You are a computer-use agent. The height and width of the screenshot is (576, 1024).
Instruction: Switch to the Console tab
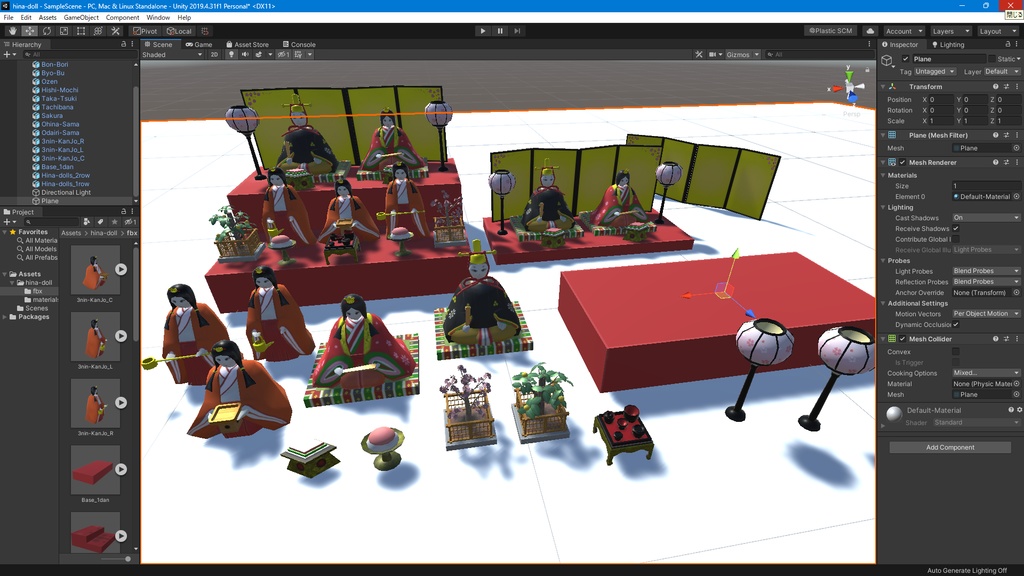pos(299,44)
